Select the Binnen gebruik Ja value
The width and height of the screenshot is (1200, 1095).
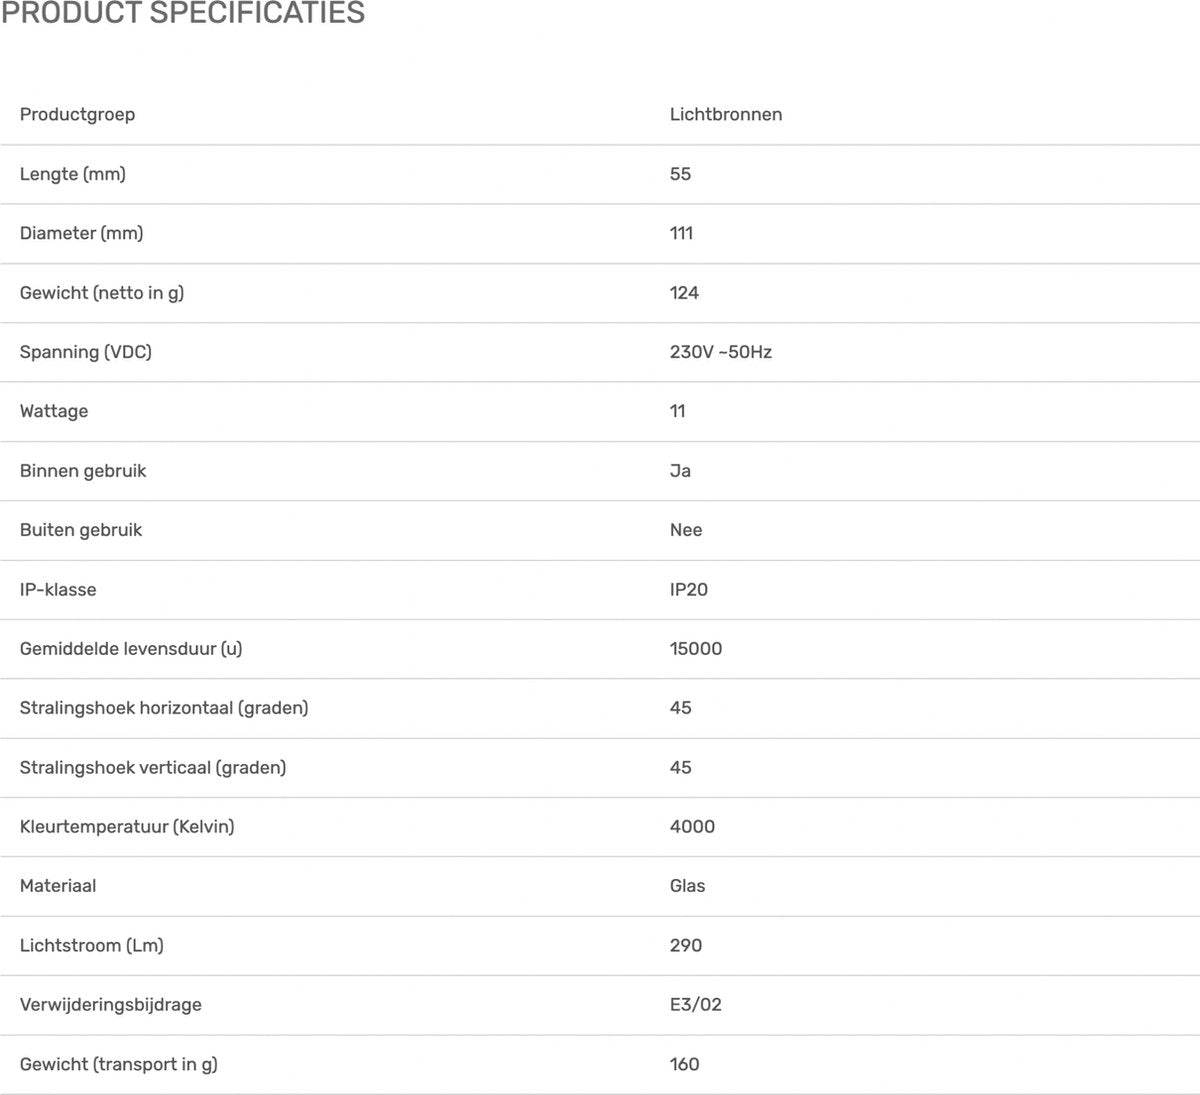[680, 471]
